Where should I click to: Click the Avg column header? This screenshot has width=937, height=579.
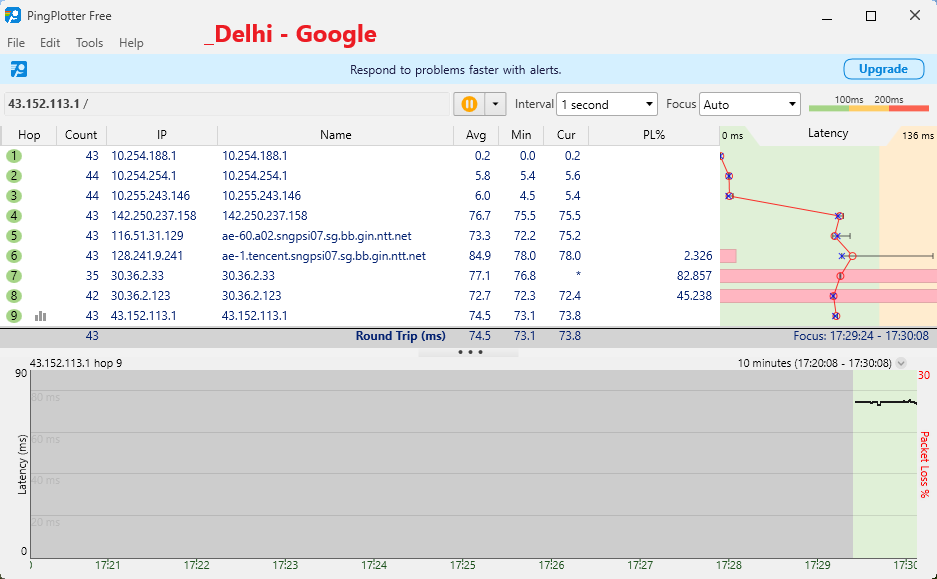(x=476, y=135)
